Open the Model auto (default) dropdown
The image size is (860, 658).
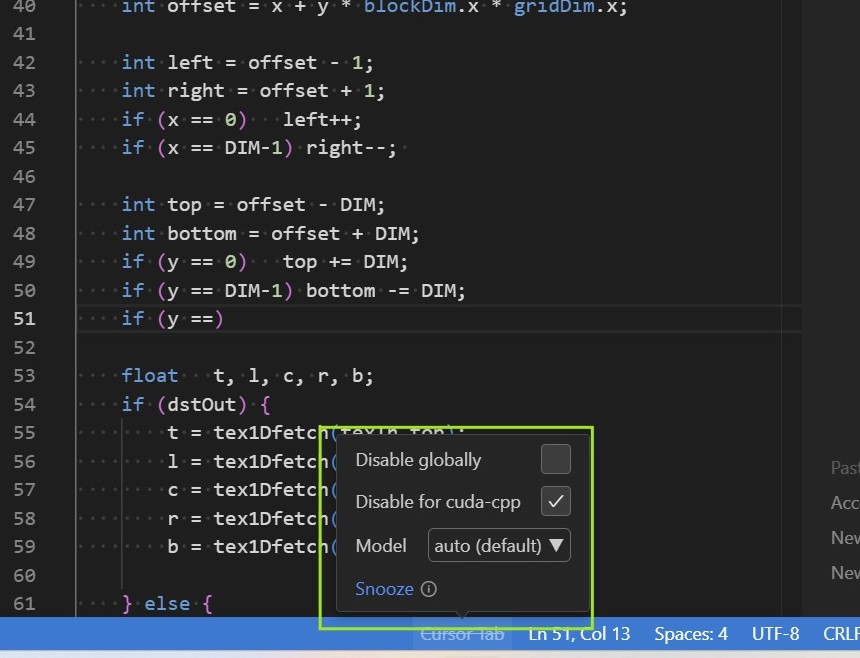coord(499,546)
